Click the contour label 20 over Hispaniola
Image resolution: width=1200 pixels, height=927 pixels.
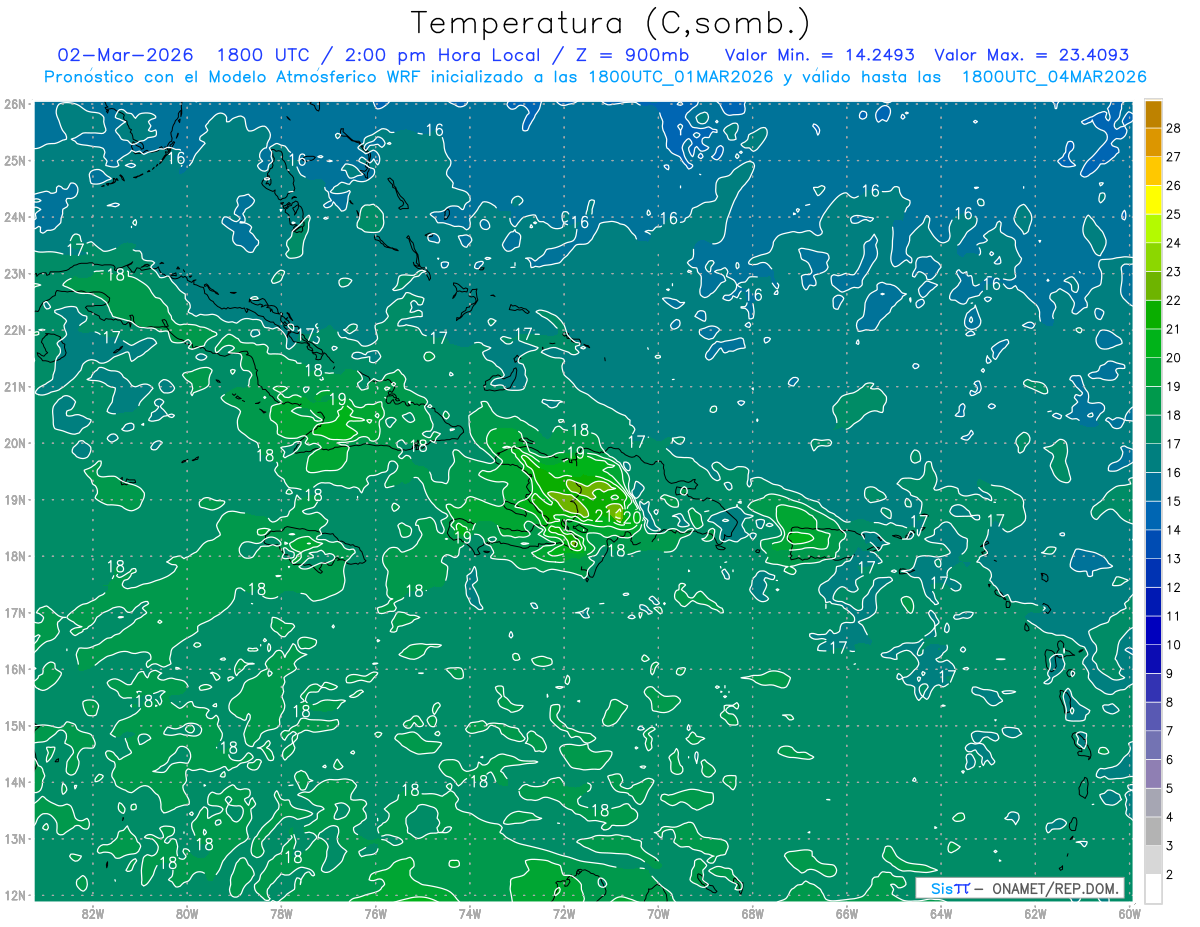pyautogui.click(x=632, y=517)
